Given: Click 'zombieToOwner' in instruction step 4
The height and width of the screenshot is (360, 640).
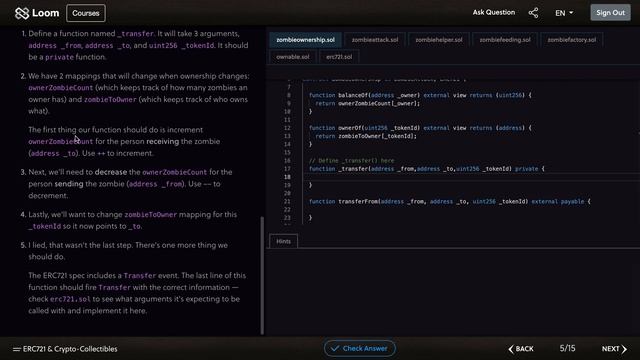Looking at the screenshot, I should click(151, 215).
